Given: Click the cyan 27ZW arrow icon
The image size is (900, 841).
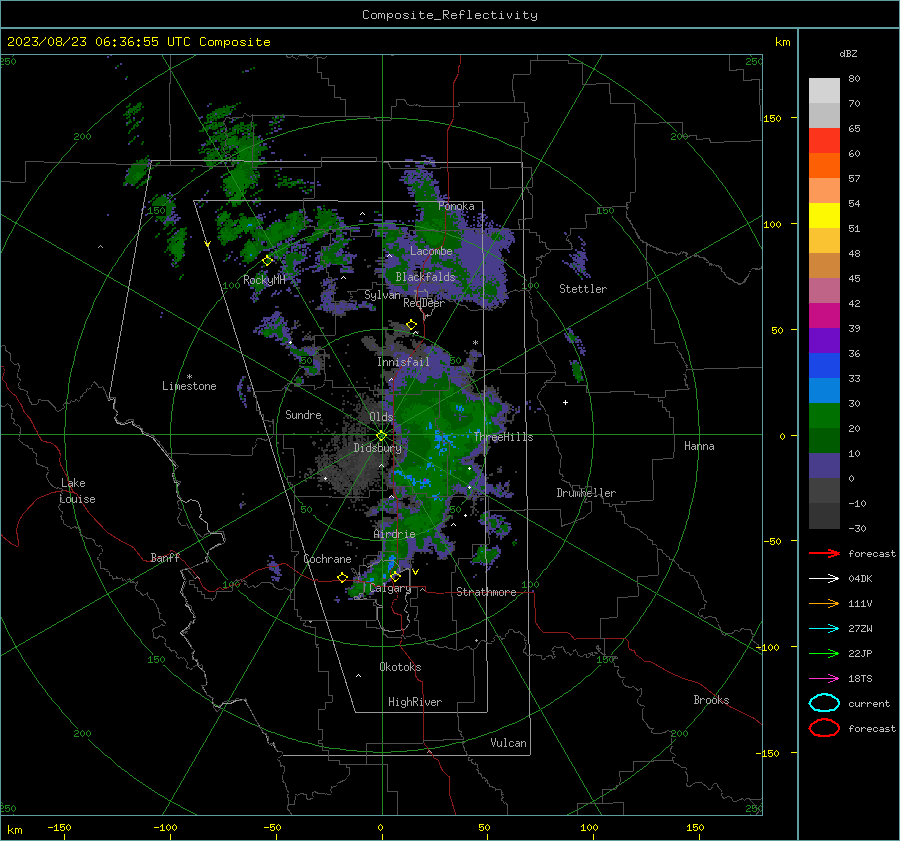Looking at the screenshot, I should pos(824,629).
